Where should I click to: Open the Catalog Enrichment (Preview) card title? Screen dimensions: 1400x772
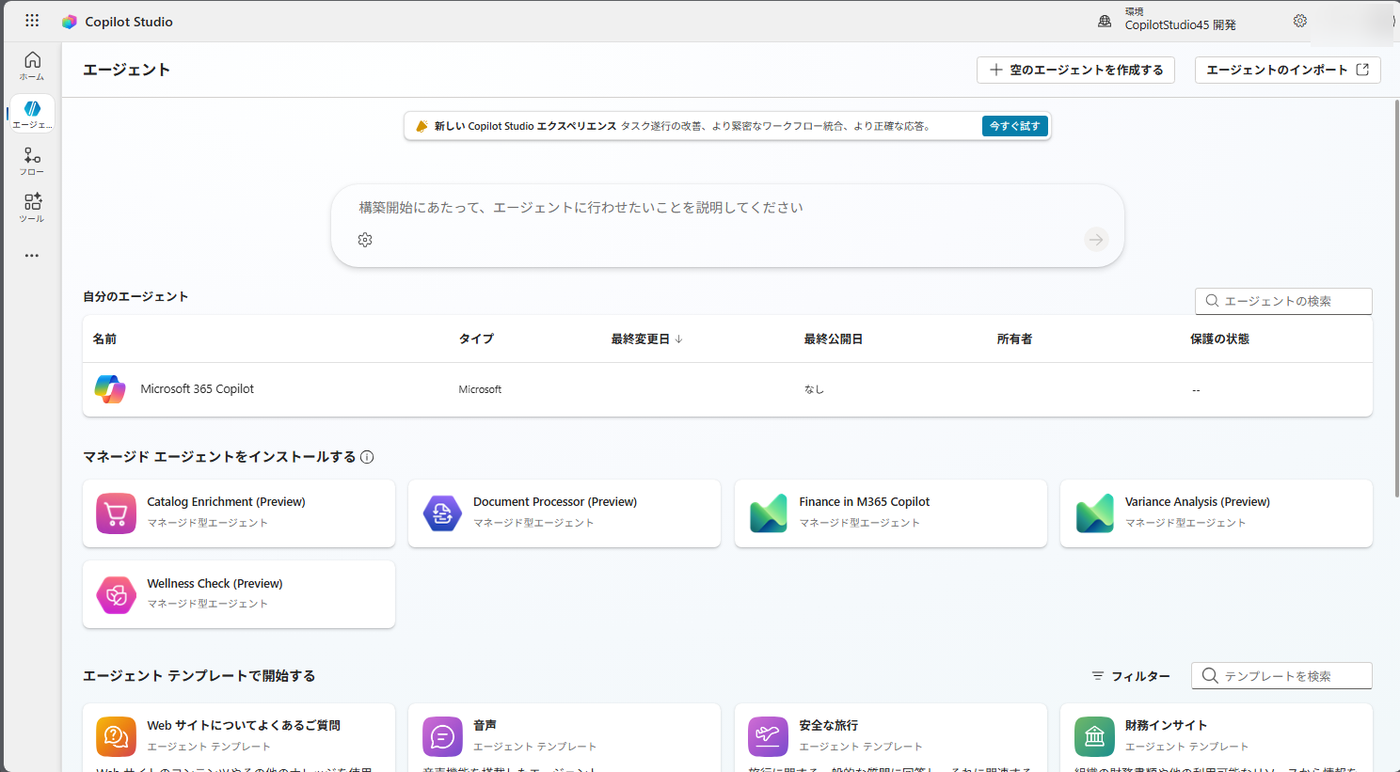tap(226, 502)
